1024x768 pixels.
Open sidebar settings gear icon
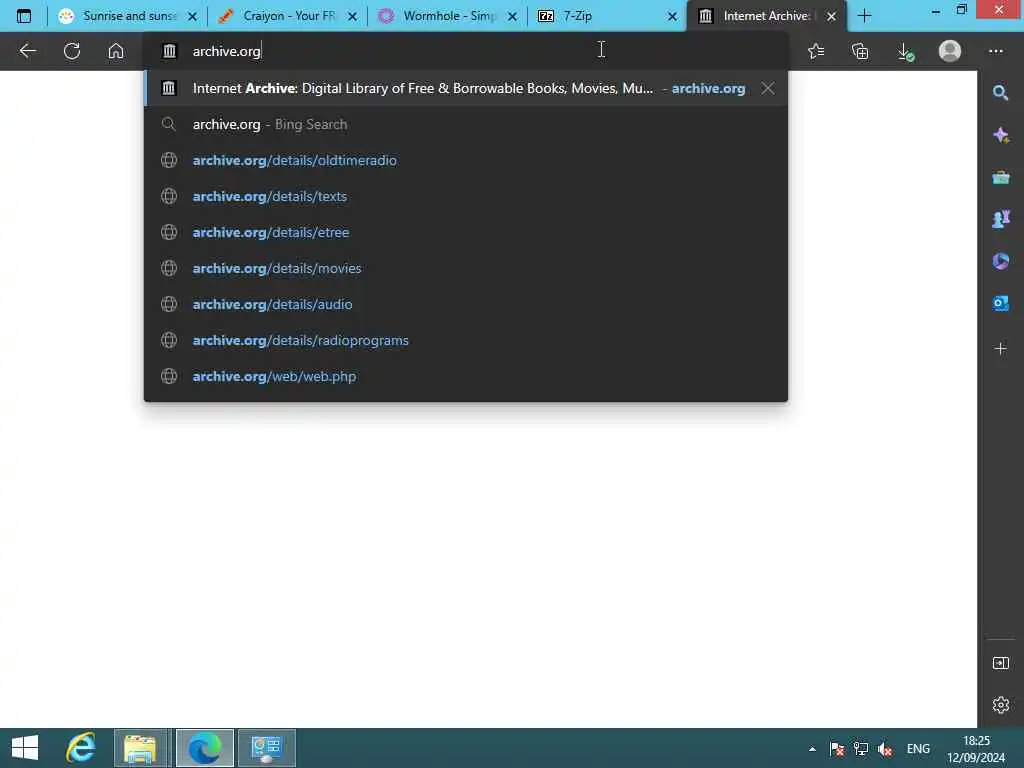[x=1000, y=705]
